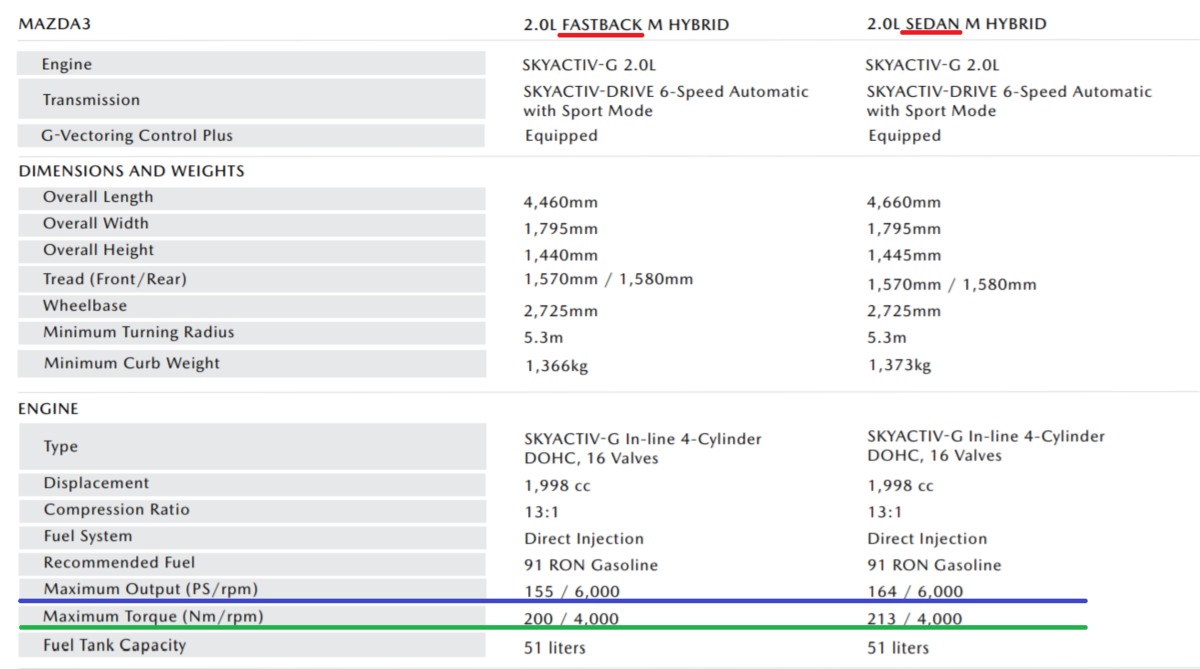The width and height of the screenshot is (1200, 669).
Task: Click the Fastback curb weight value 1,366kg
Action: (x=556, y=366)
